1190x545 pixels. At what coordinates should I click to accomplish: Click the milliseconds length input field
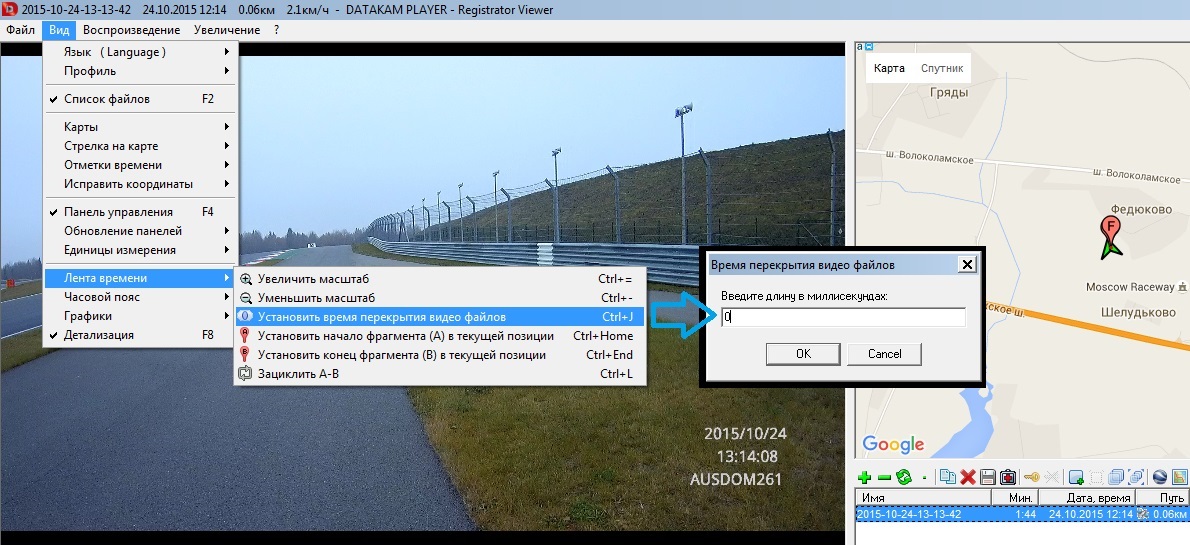coord(842,317)
